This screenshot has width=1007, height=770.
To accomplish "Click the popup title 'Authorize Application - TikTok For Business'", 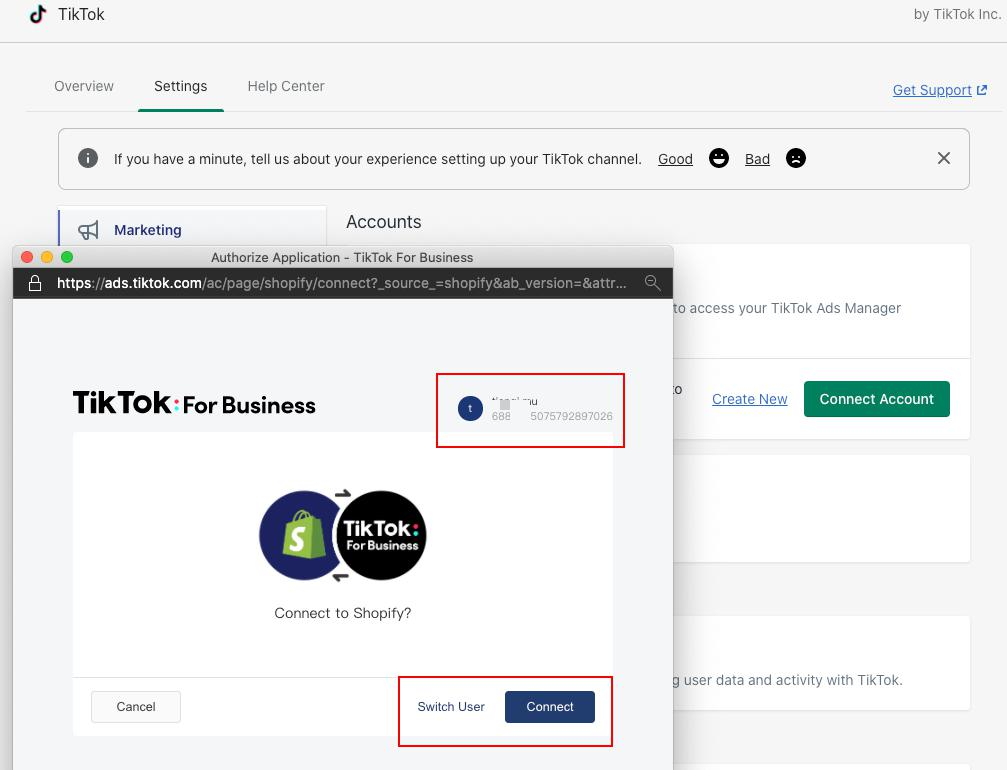I will point(342,258).
